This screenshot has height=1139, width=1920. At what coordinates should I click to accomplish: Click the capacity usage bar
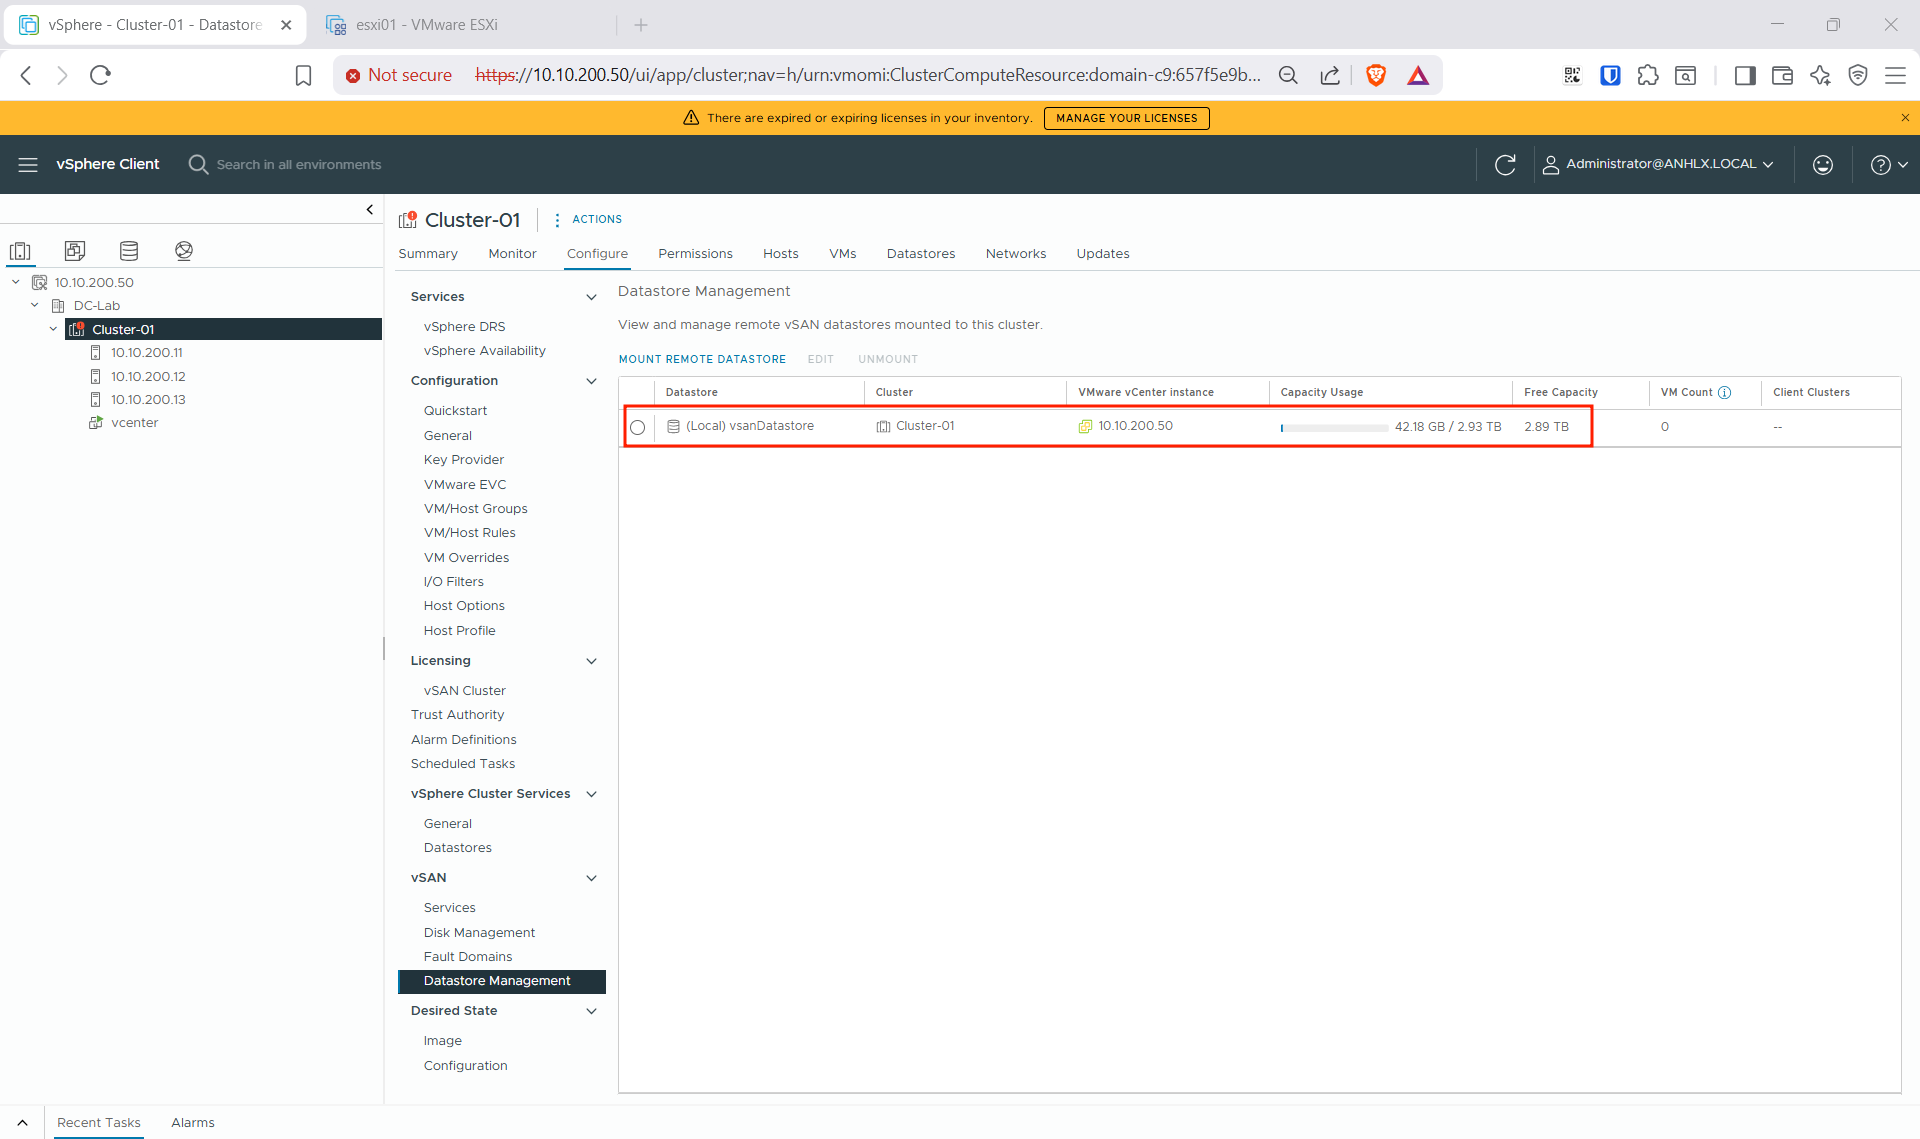(x=1334, y=427)
